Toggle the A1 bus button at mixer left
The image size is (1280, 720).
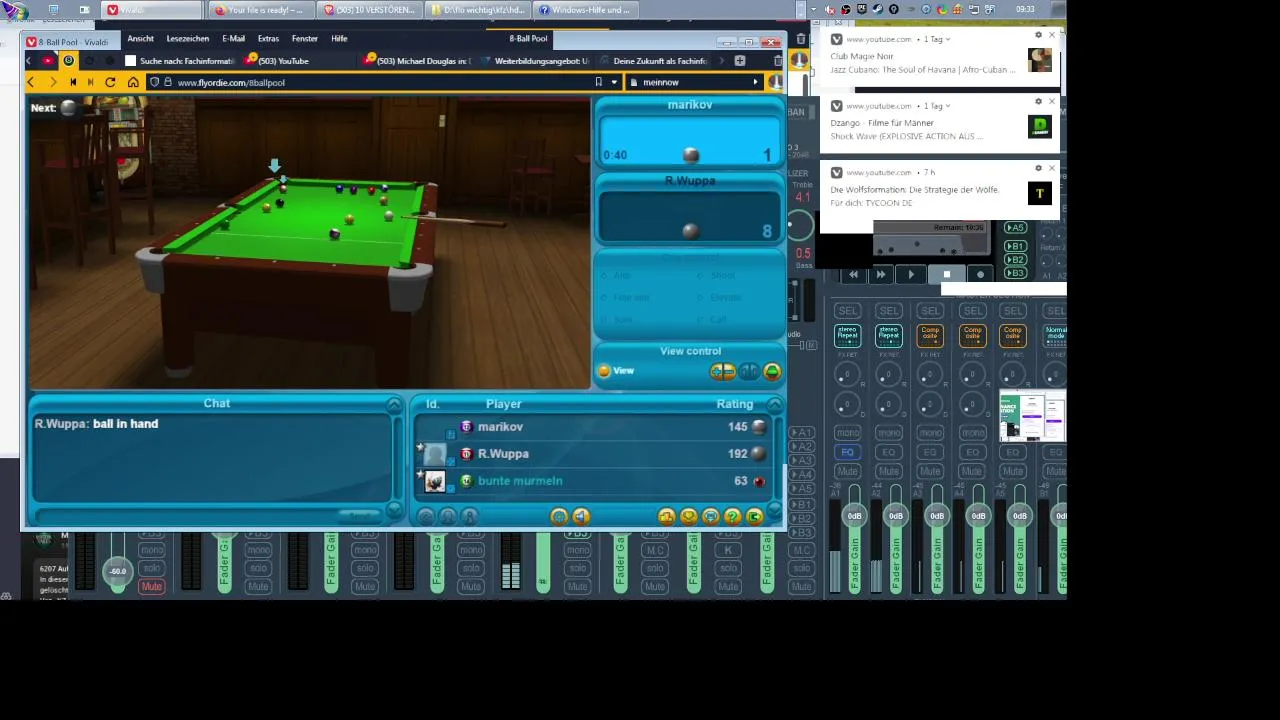[801, 433]
